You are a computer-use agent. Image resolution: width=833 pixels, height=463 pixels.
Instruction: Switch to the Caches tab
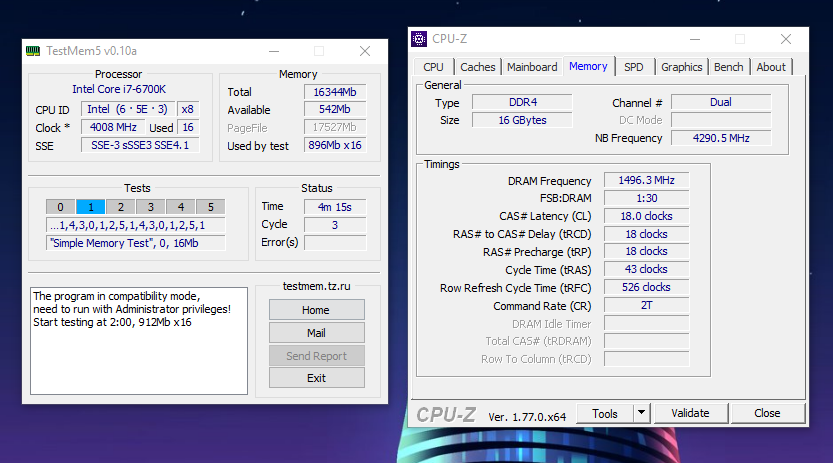(x=478, y=67)
